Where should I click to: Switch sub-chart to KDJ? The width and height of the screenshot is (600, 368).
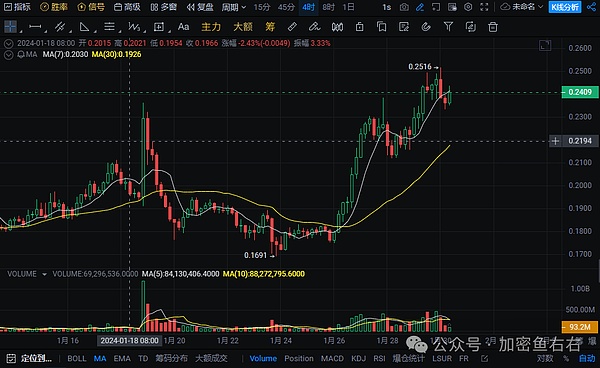tap(359, 358)
